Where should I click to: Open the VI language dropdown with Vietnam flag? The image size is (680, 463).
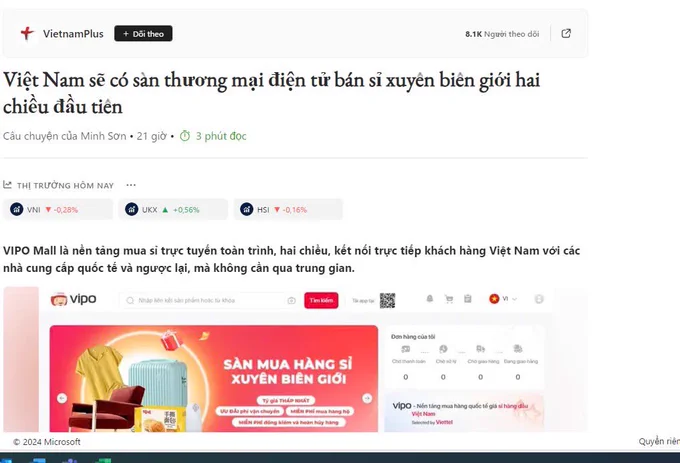tap(503, 299)
